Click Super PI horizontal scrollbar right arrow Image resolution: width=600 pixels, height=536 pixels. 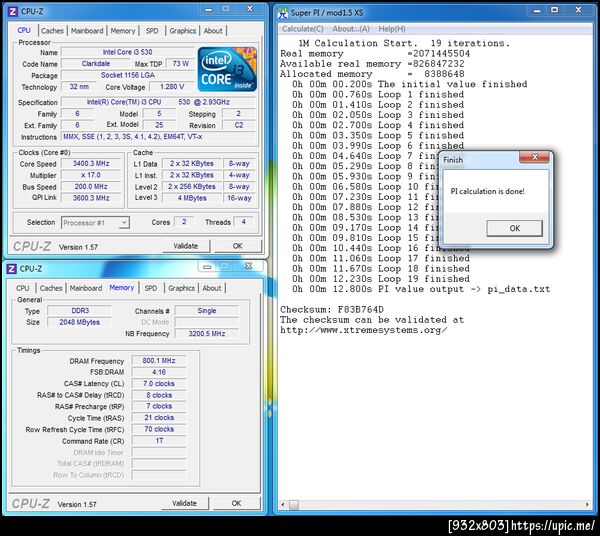click(x=587, y=505)
